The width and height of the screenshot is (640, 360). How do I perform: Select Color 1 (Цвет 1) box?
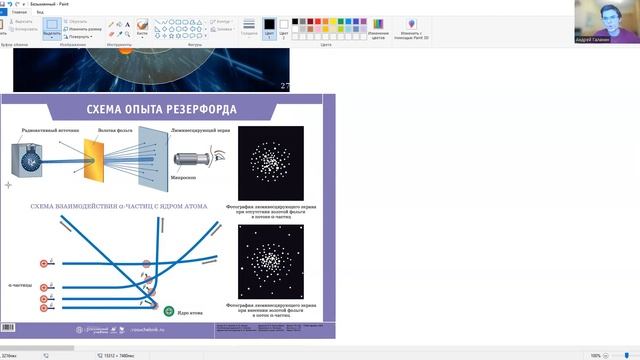pyautogui.click(x=269, y=29)
